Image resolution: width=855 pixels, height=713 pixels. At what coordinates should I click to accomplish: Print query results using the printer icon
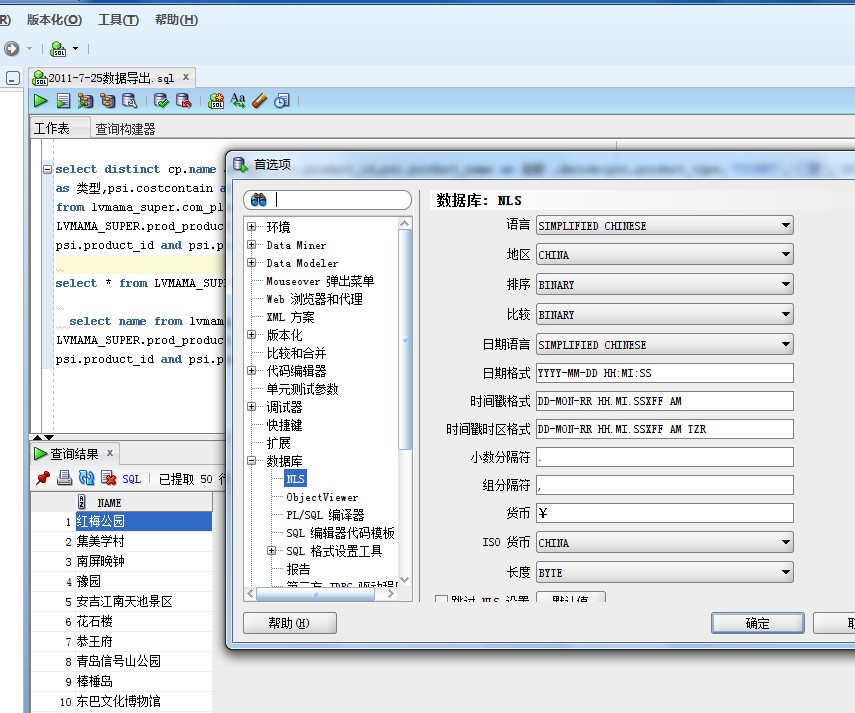pos(63,477)
